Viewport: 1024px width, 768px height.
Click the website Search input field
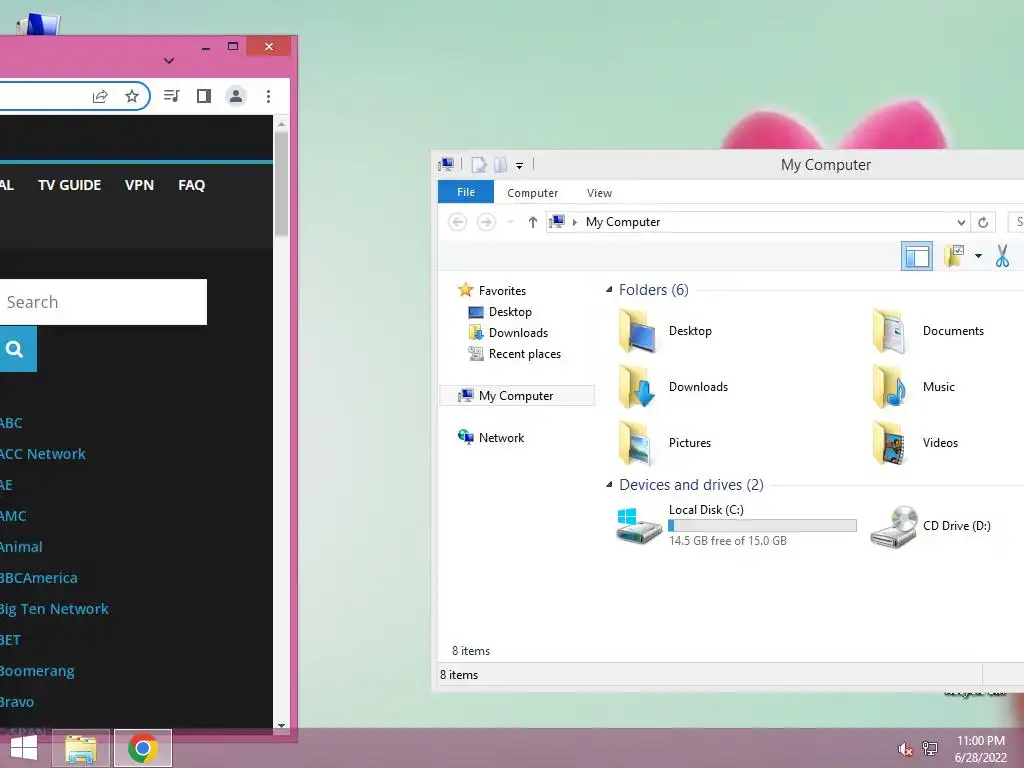(x=103, y=302)
